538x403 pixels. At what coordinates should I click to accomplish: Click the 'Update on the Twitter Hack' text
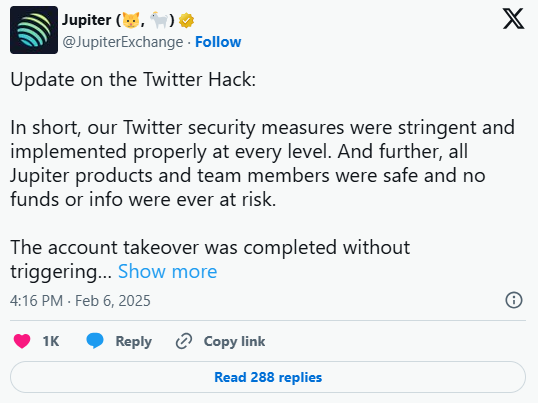point(133,80)
